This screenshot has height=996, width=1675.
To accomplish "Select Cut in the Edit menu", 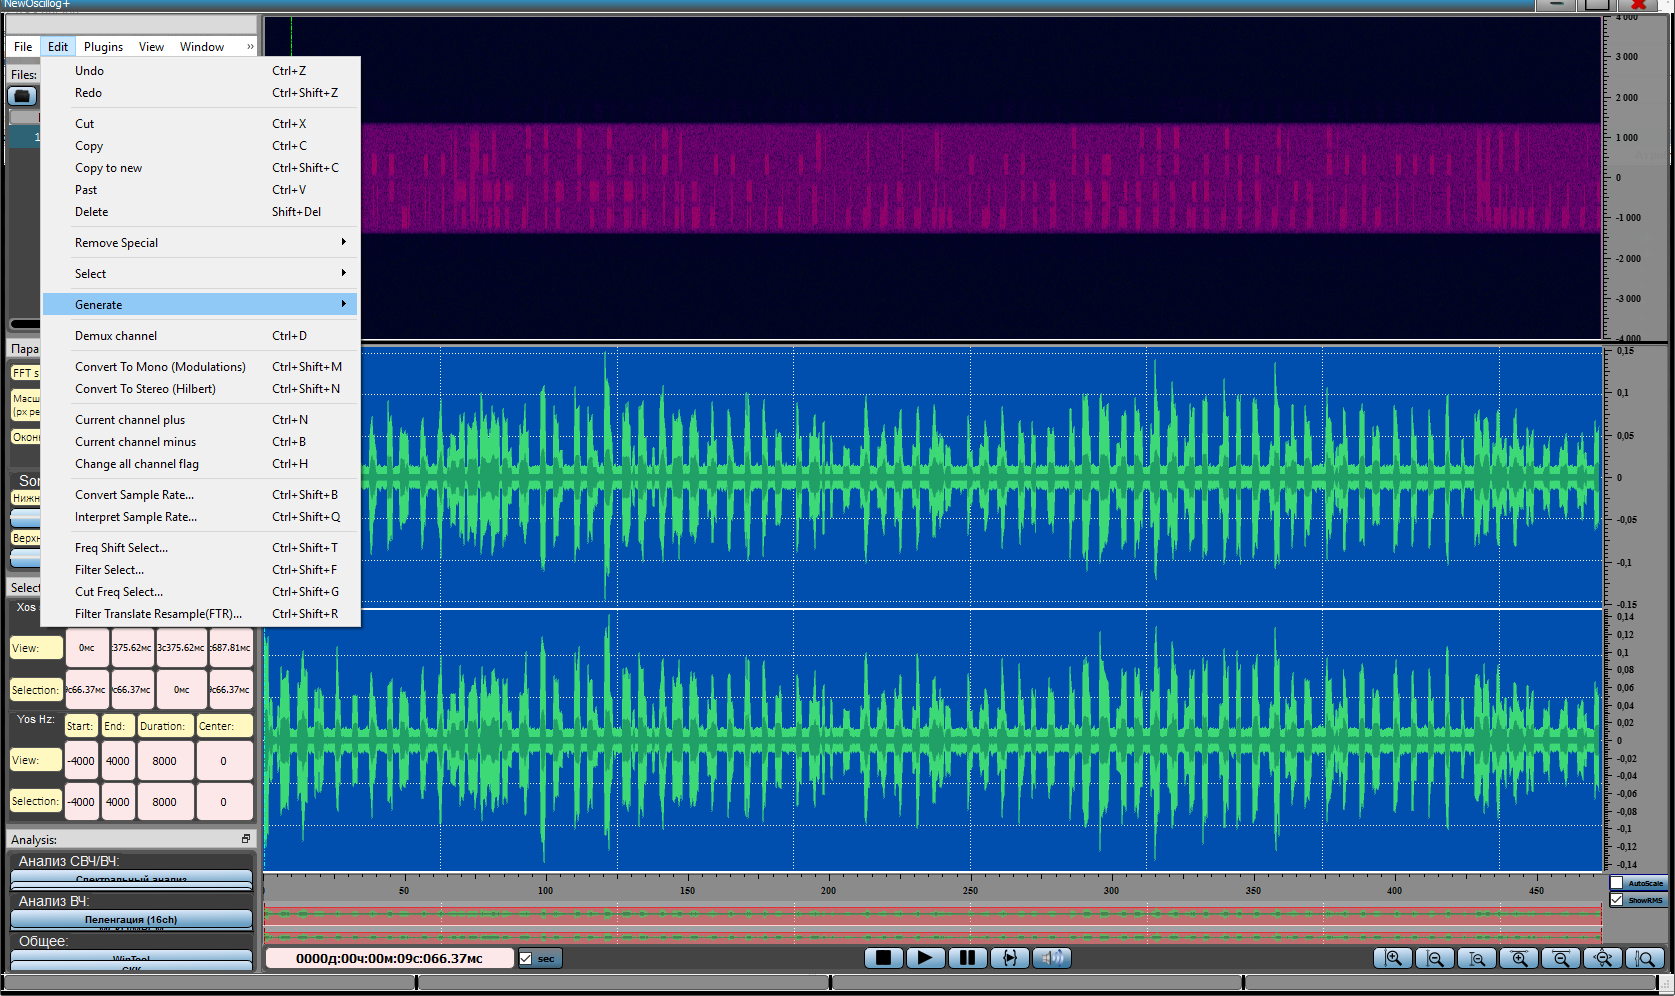I will tap(201, 124).
